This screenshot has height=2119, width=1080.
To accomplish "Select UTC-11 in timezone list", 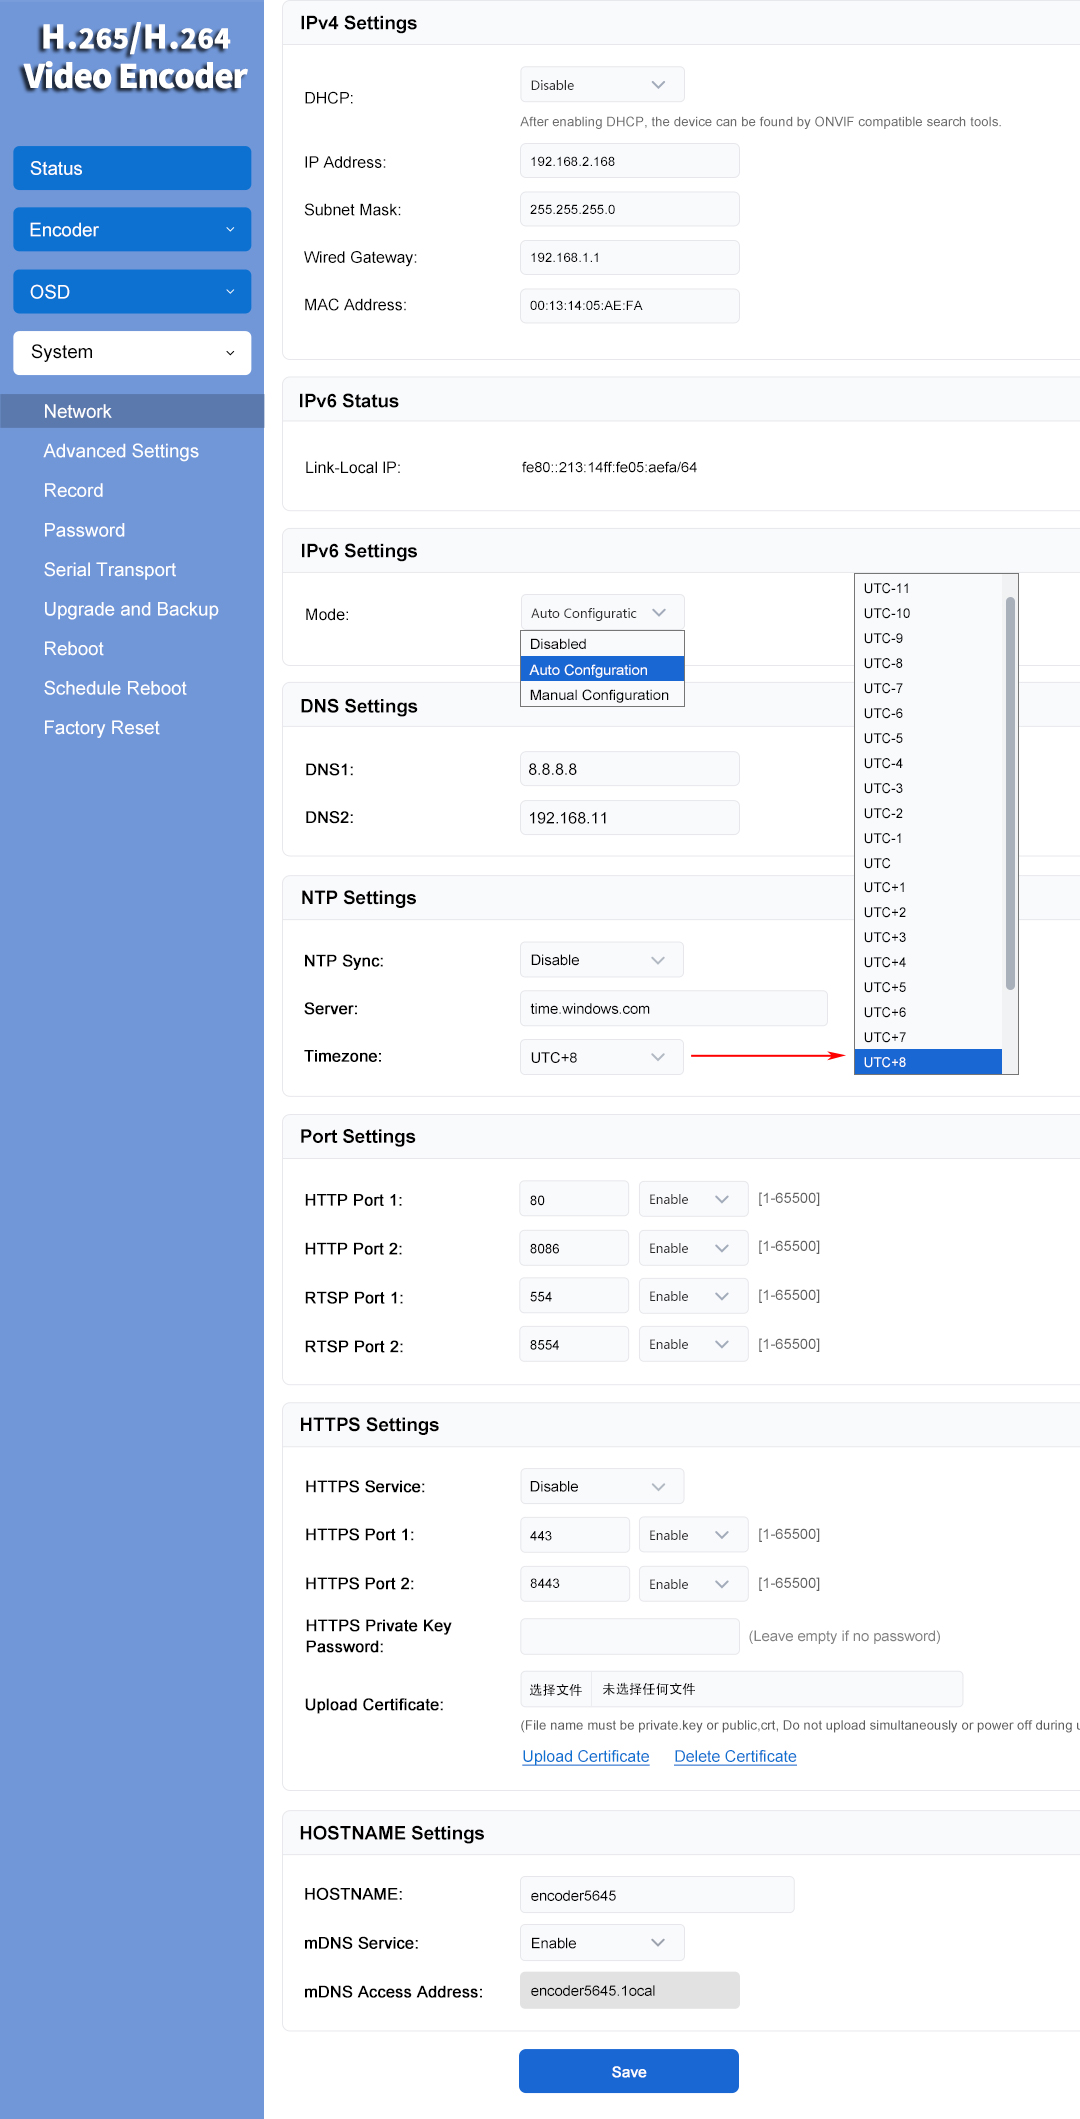I will point(928,588).
